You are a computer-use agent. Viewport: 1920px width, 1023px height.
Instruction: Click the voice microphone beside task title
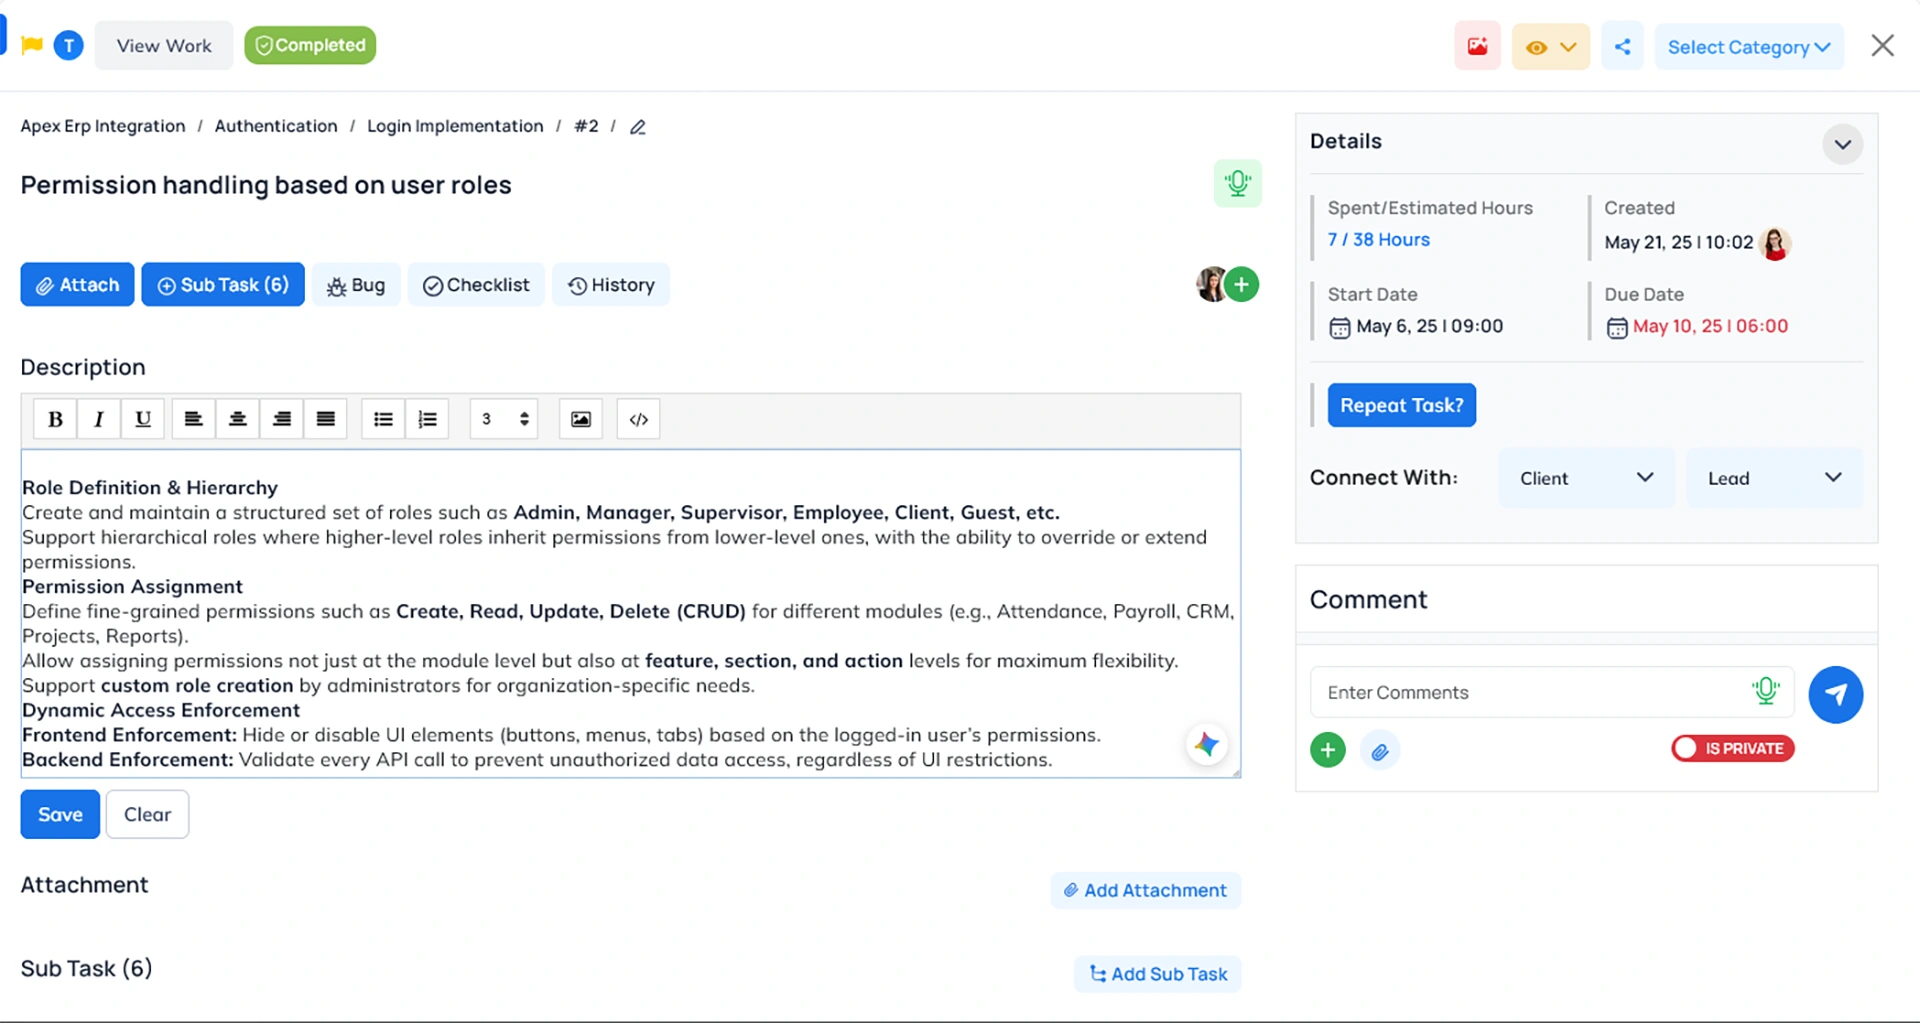point(1237,183)
